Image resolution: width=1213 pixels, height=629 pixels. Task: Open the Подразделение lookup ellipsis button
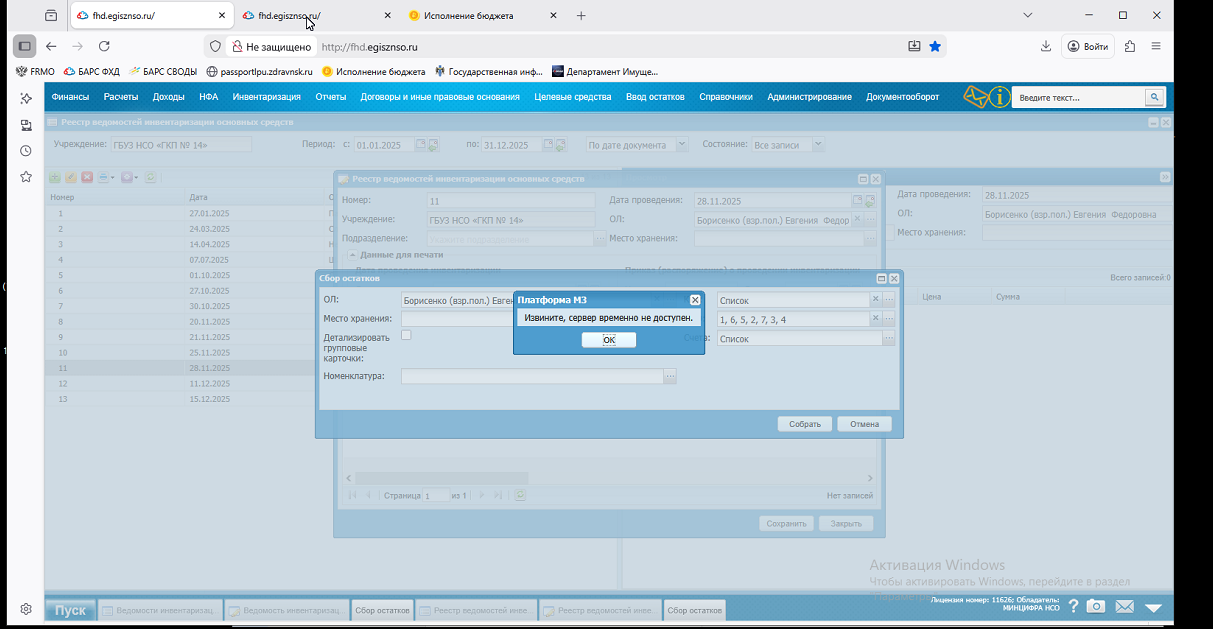tap(600, 239)
